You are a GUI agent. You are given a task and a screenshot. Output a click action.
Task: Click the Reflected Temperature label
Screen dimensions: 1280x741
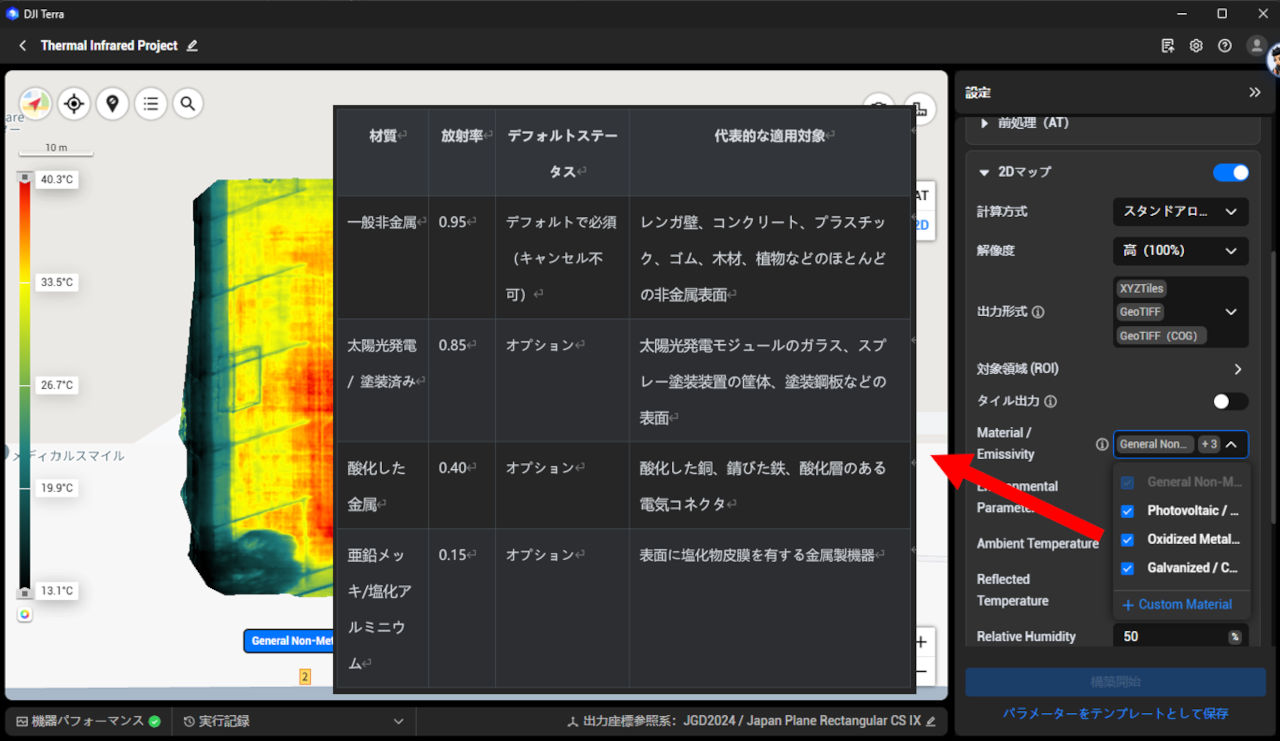click(1013, 590)
